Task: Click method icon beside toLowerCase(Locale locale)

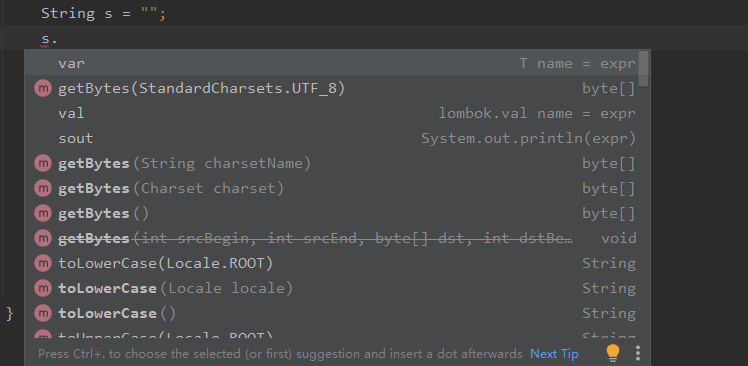Action: (x=43, y=288)
